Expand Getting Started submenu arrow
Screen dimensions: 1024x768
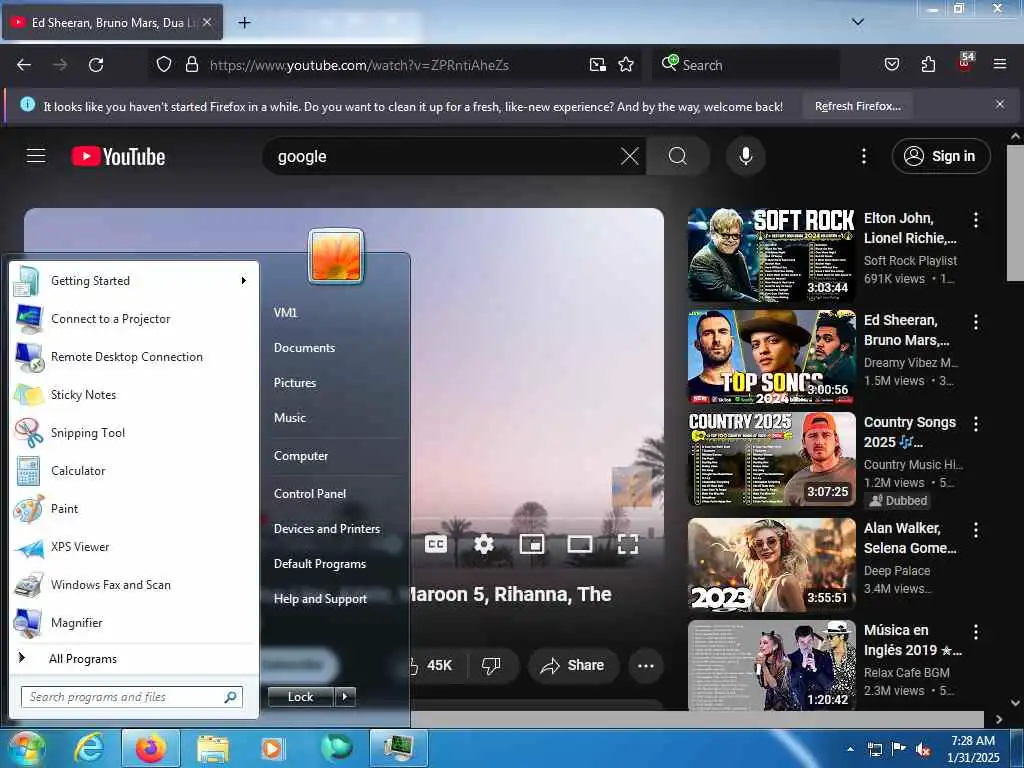(x=243, y=281)
